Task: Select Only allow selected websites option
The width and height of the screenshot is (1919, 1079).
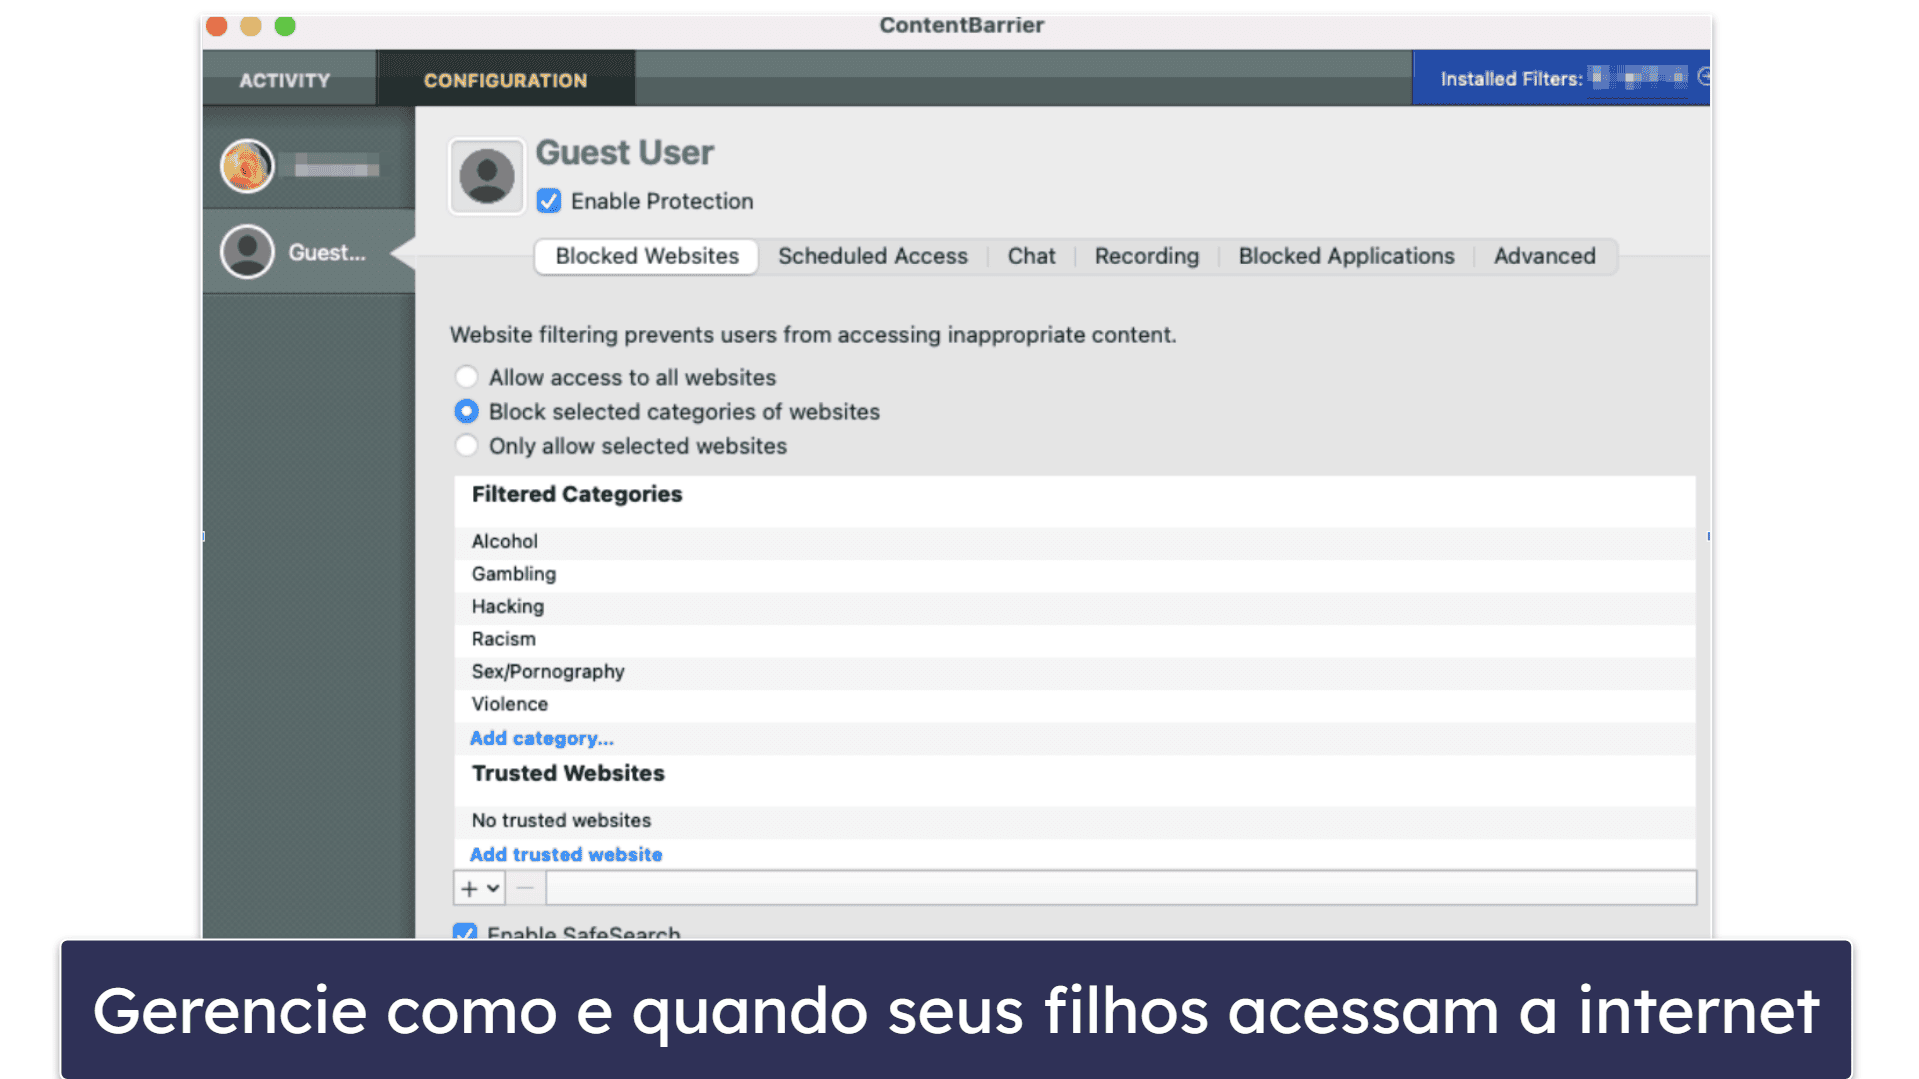Action: [x=466, y=445]
